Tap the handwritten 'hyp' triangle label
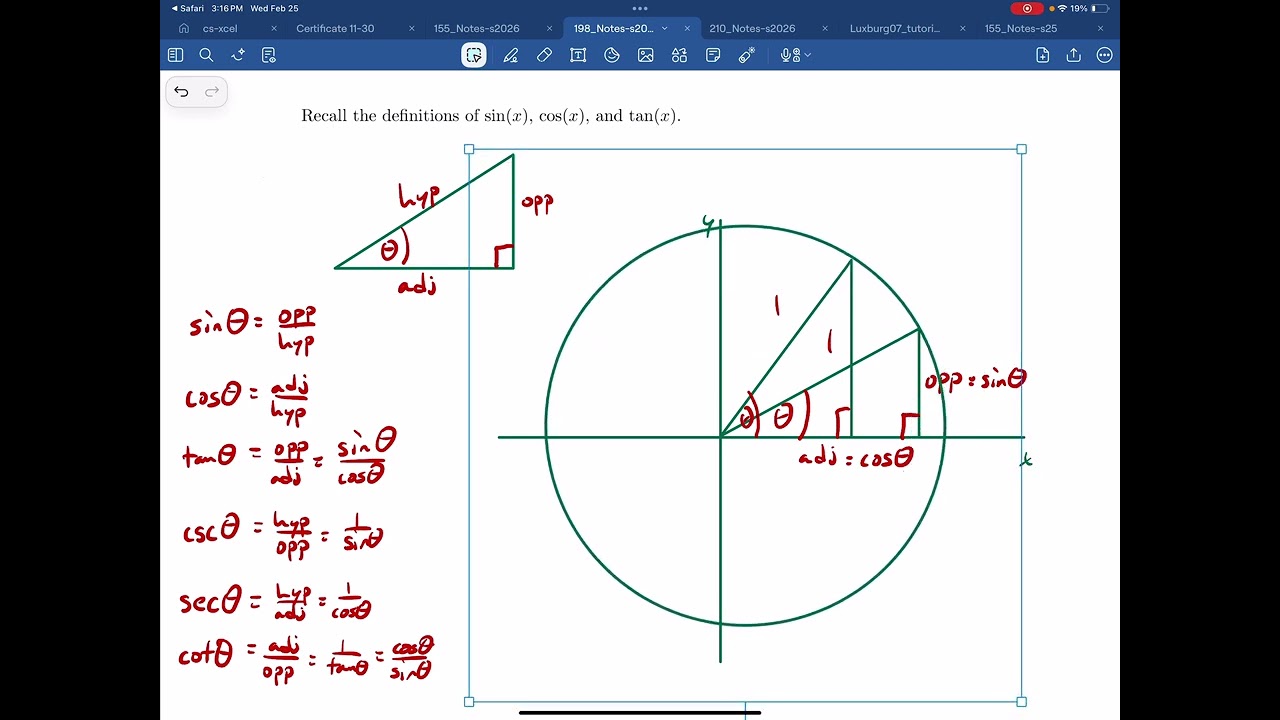1280x720 pixels. [419, 196]
